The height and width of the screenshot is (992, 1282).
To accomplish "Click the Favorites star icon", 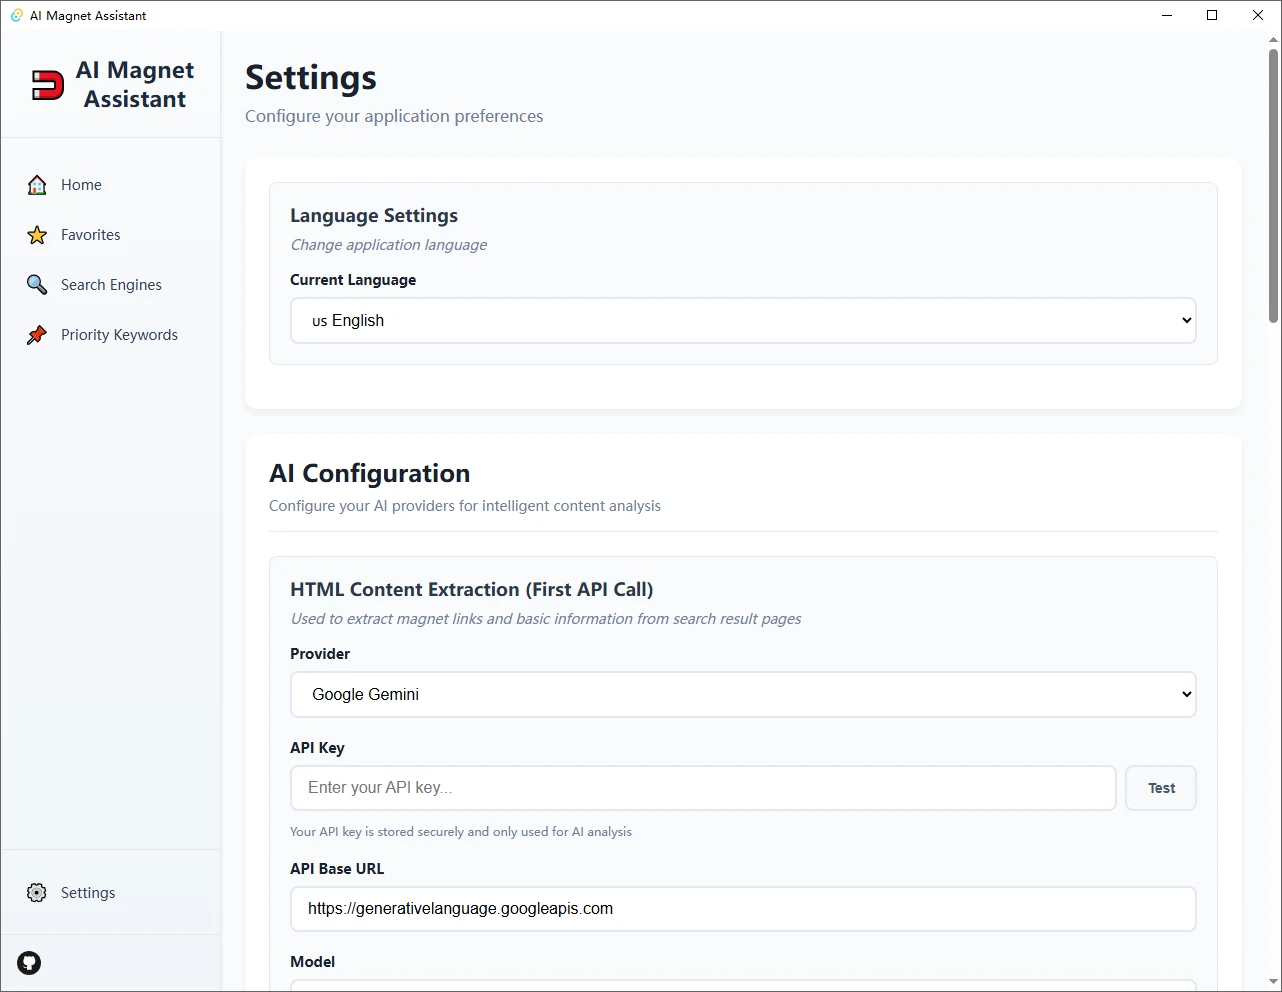I will click(37, 235).
